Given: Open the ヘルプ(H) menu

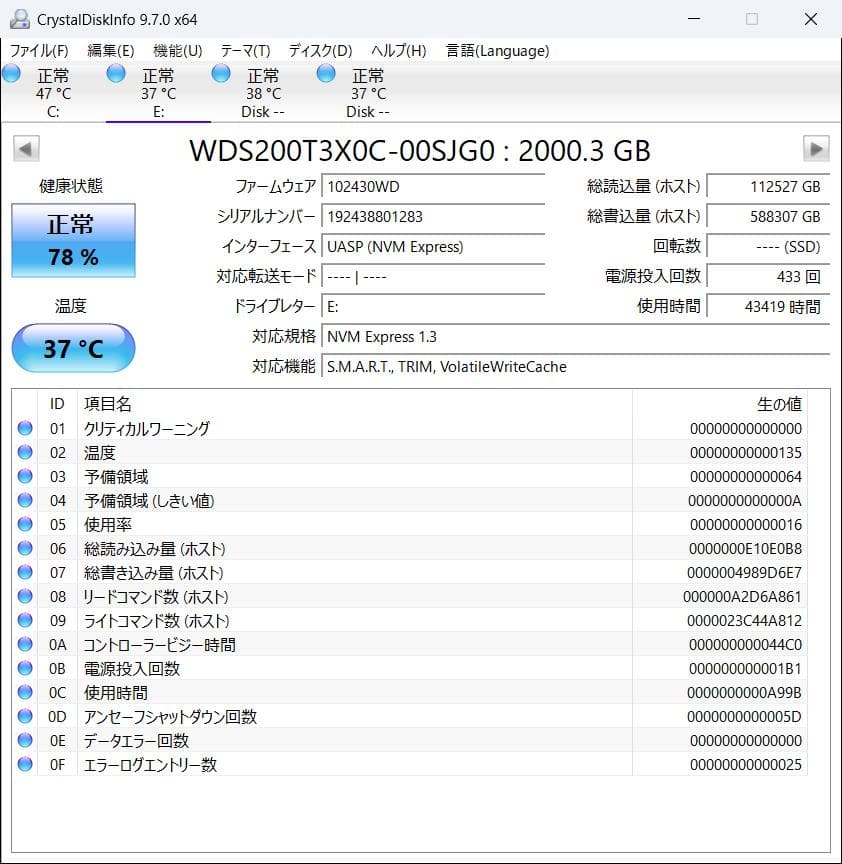Looking at the screenshot, I should [399, 50].
